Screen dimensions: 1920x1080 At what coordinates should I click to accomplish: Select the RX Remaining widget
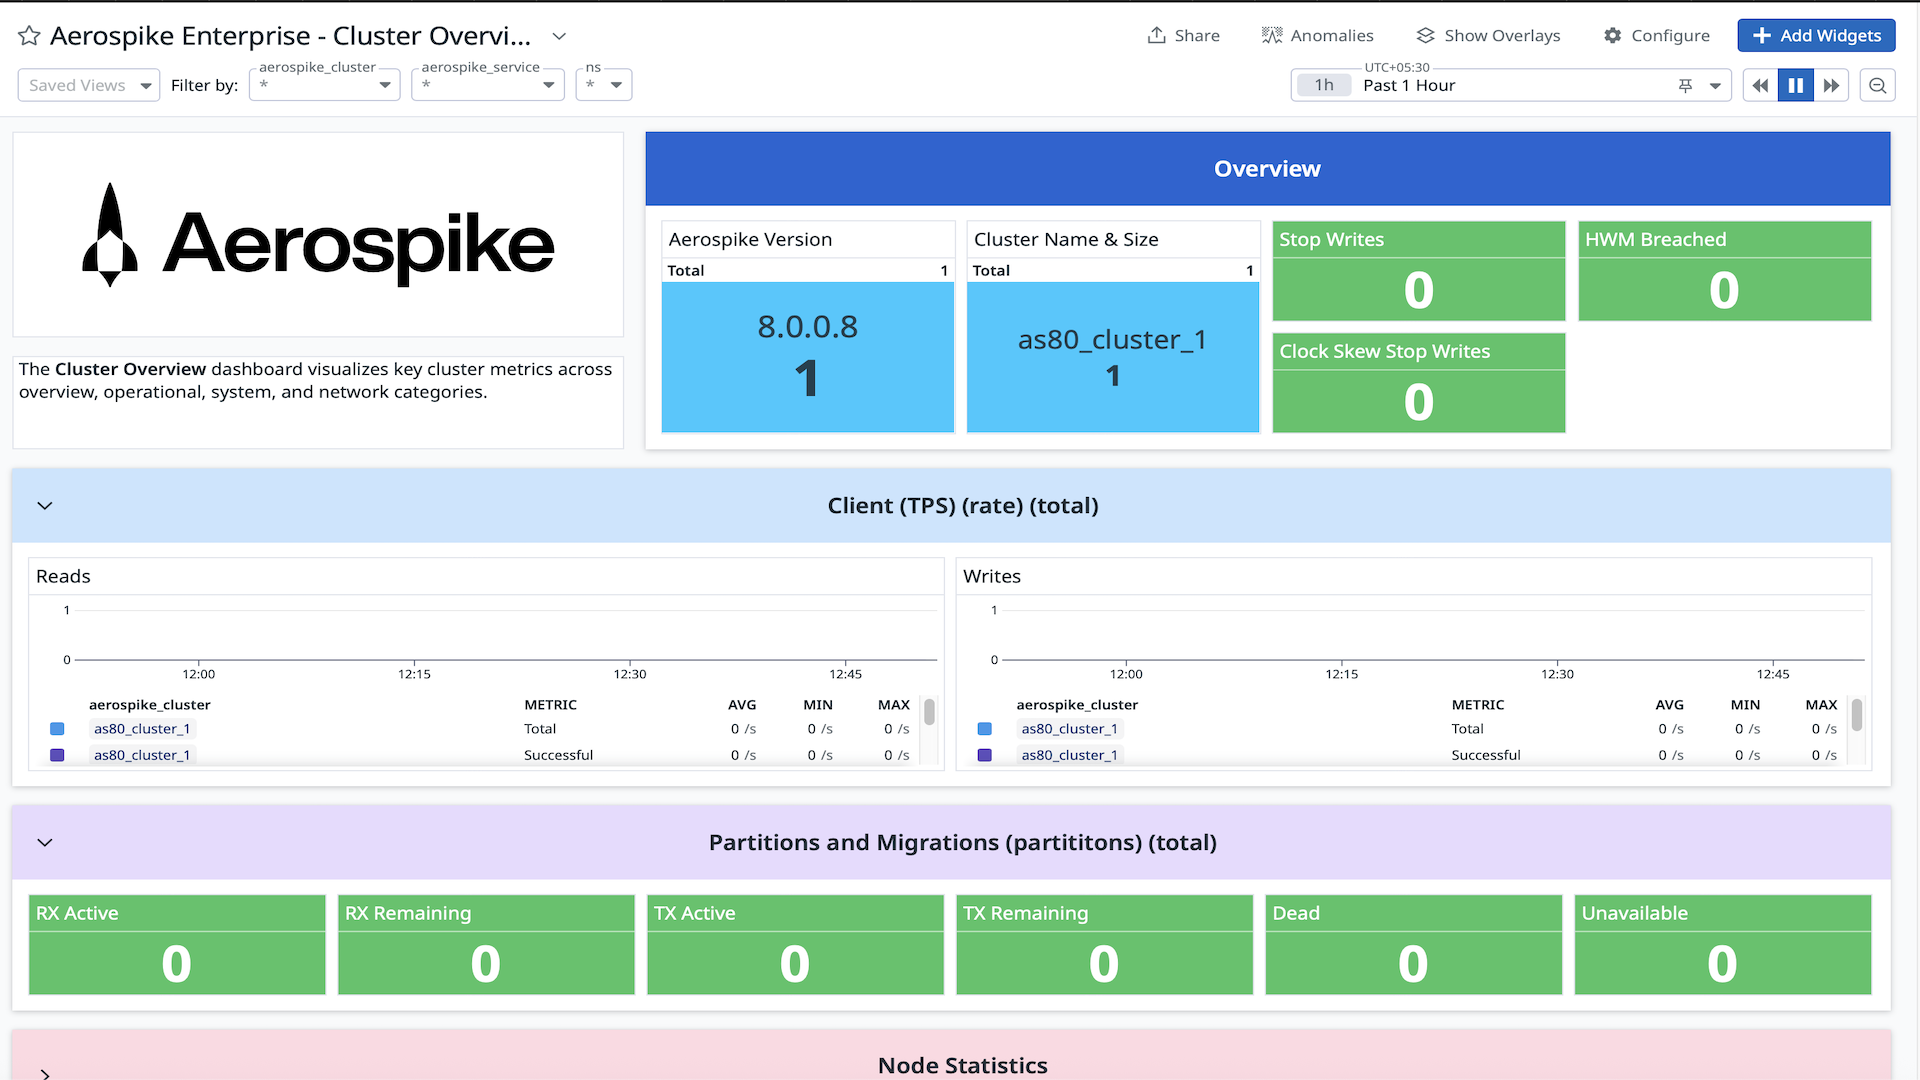pos(486,945)
